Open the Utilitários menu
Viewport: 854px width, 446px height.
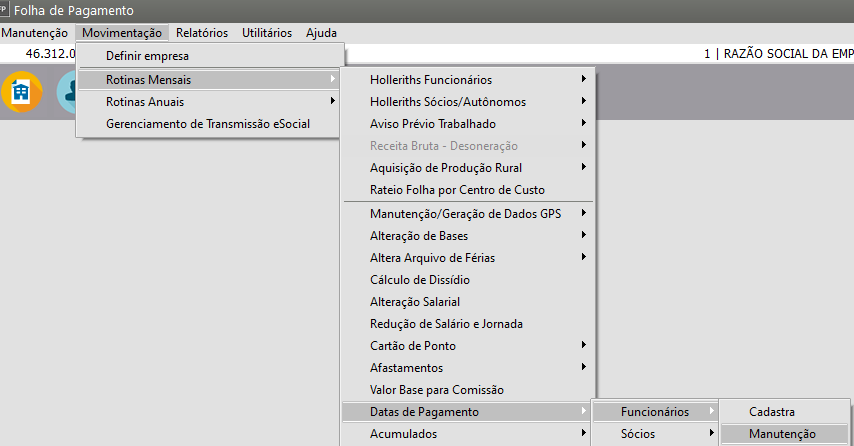(x=267, y=33)
